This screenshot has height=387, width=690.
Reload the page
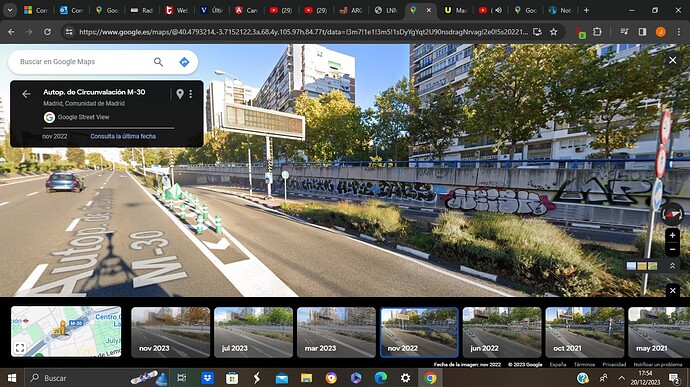click(x=47, y=32)
